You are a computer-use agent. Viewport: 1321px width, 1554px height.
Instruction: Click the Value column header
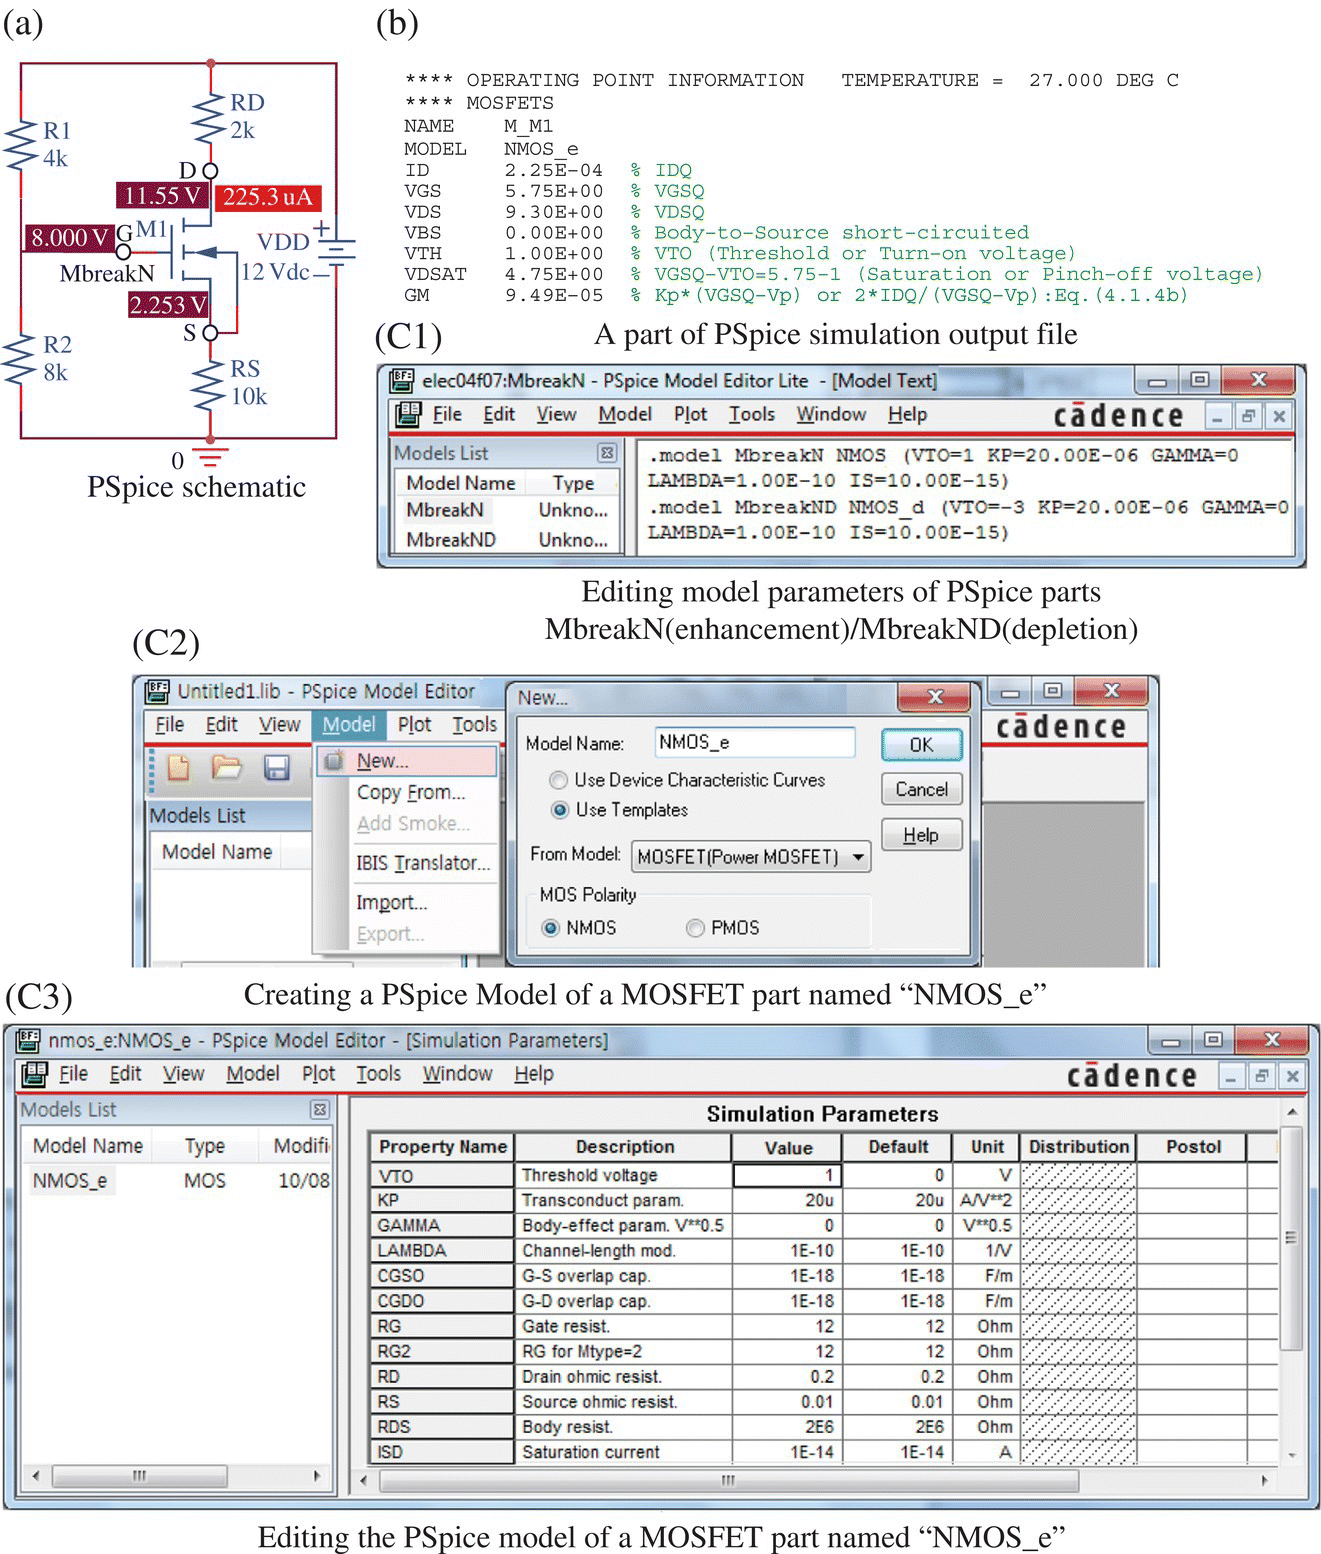[x=788, y=1147]
